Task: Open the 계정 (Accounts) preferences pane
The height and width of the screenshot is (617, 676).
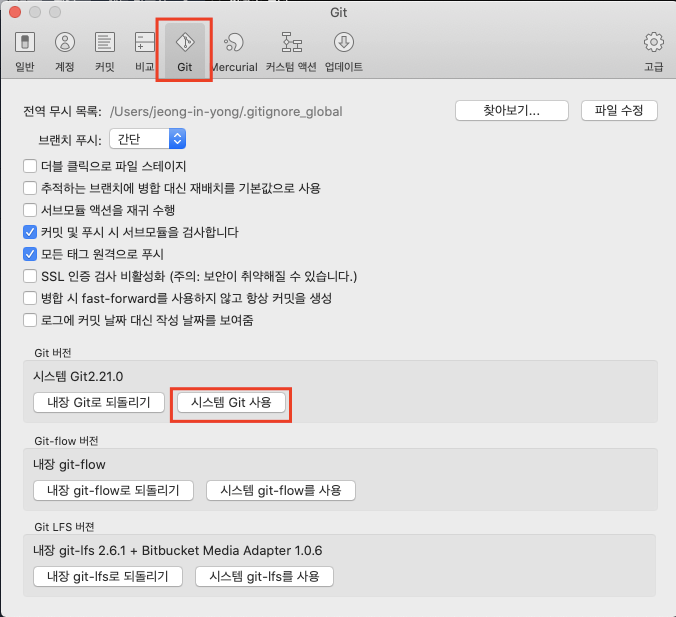Action: pyautogui.click(x=65, y=51)
